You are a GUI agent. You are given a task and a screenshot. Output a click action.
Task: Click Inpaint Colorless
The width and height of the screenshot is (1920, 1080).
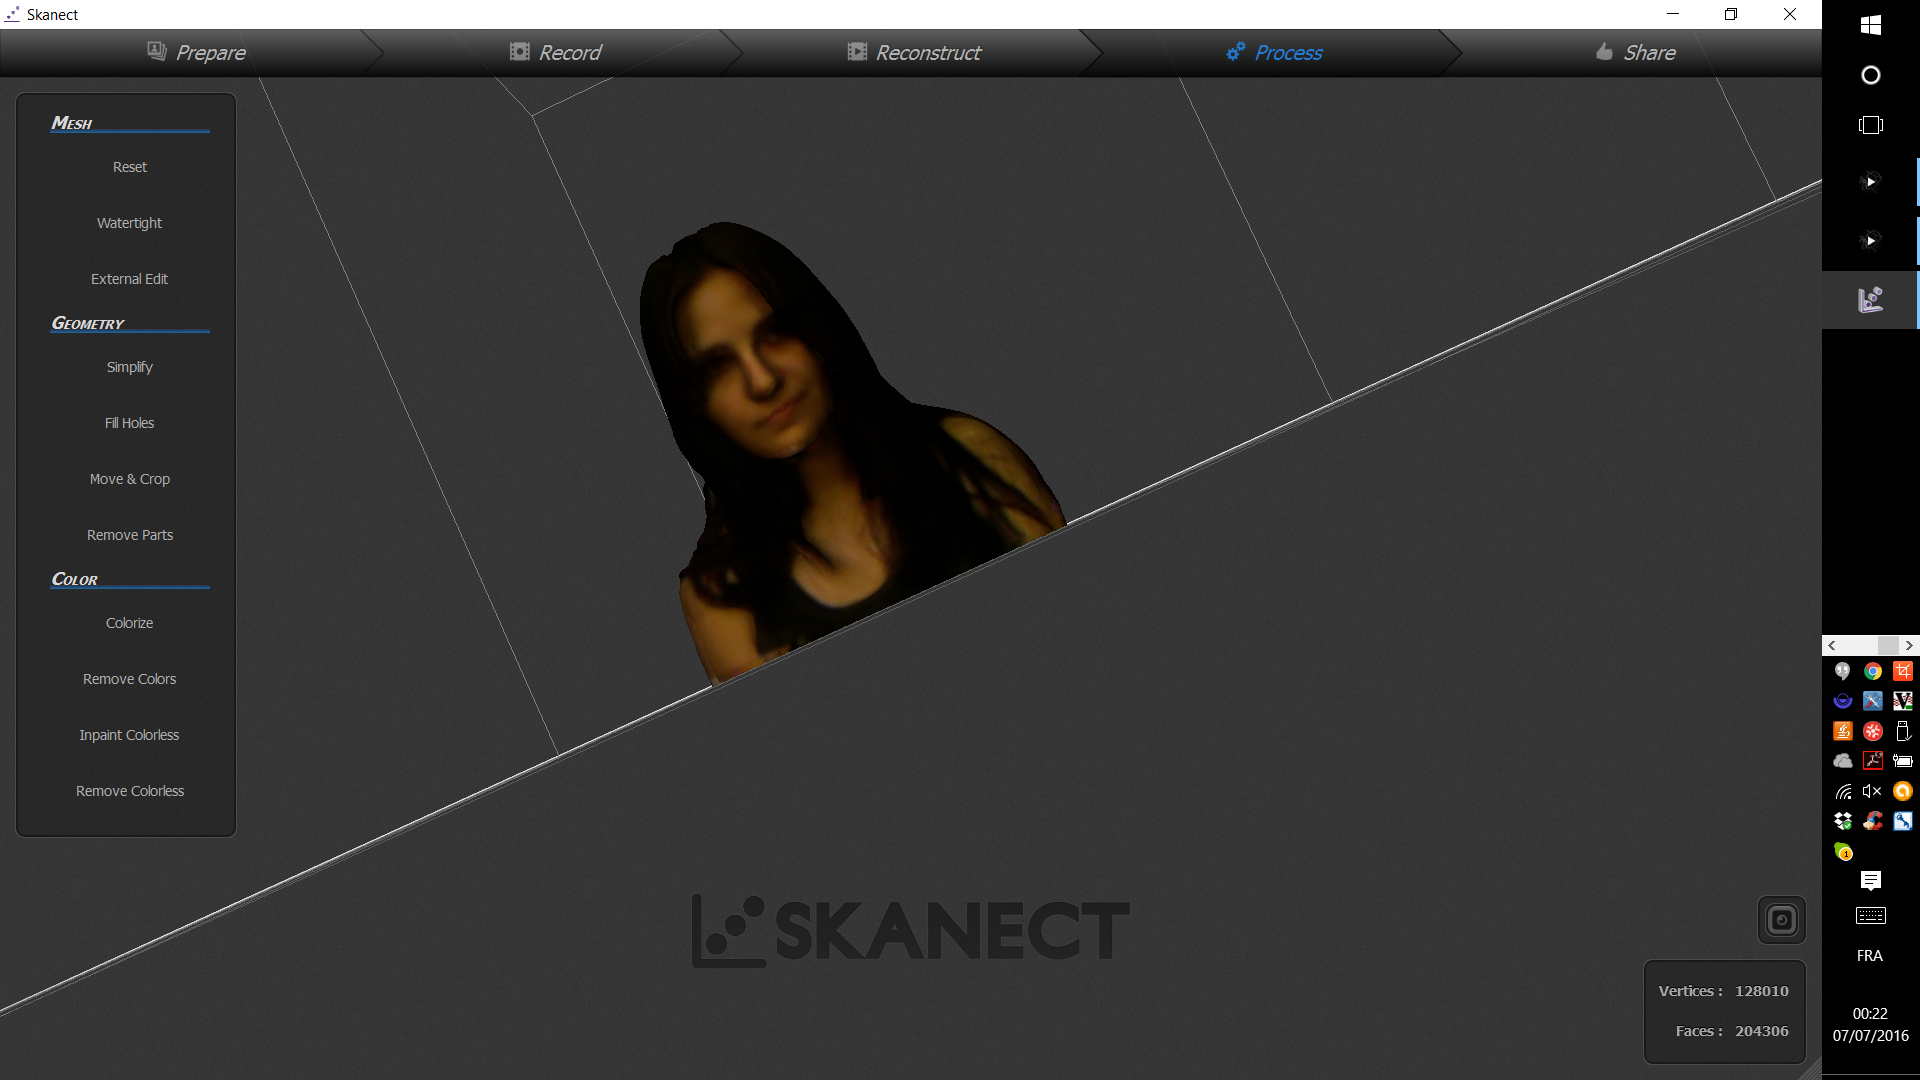tap(129, 735)
